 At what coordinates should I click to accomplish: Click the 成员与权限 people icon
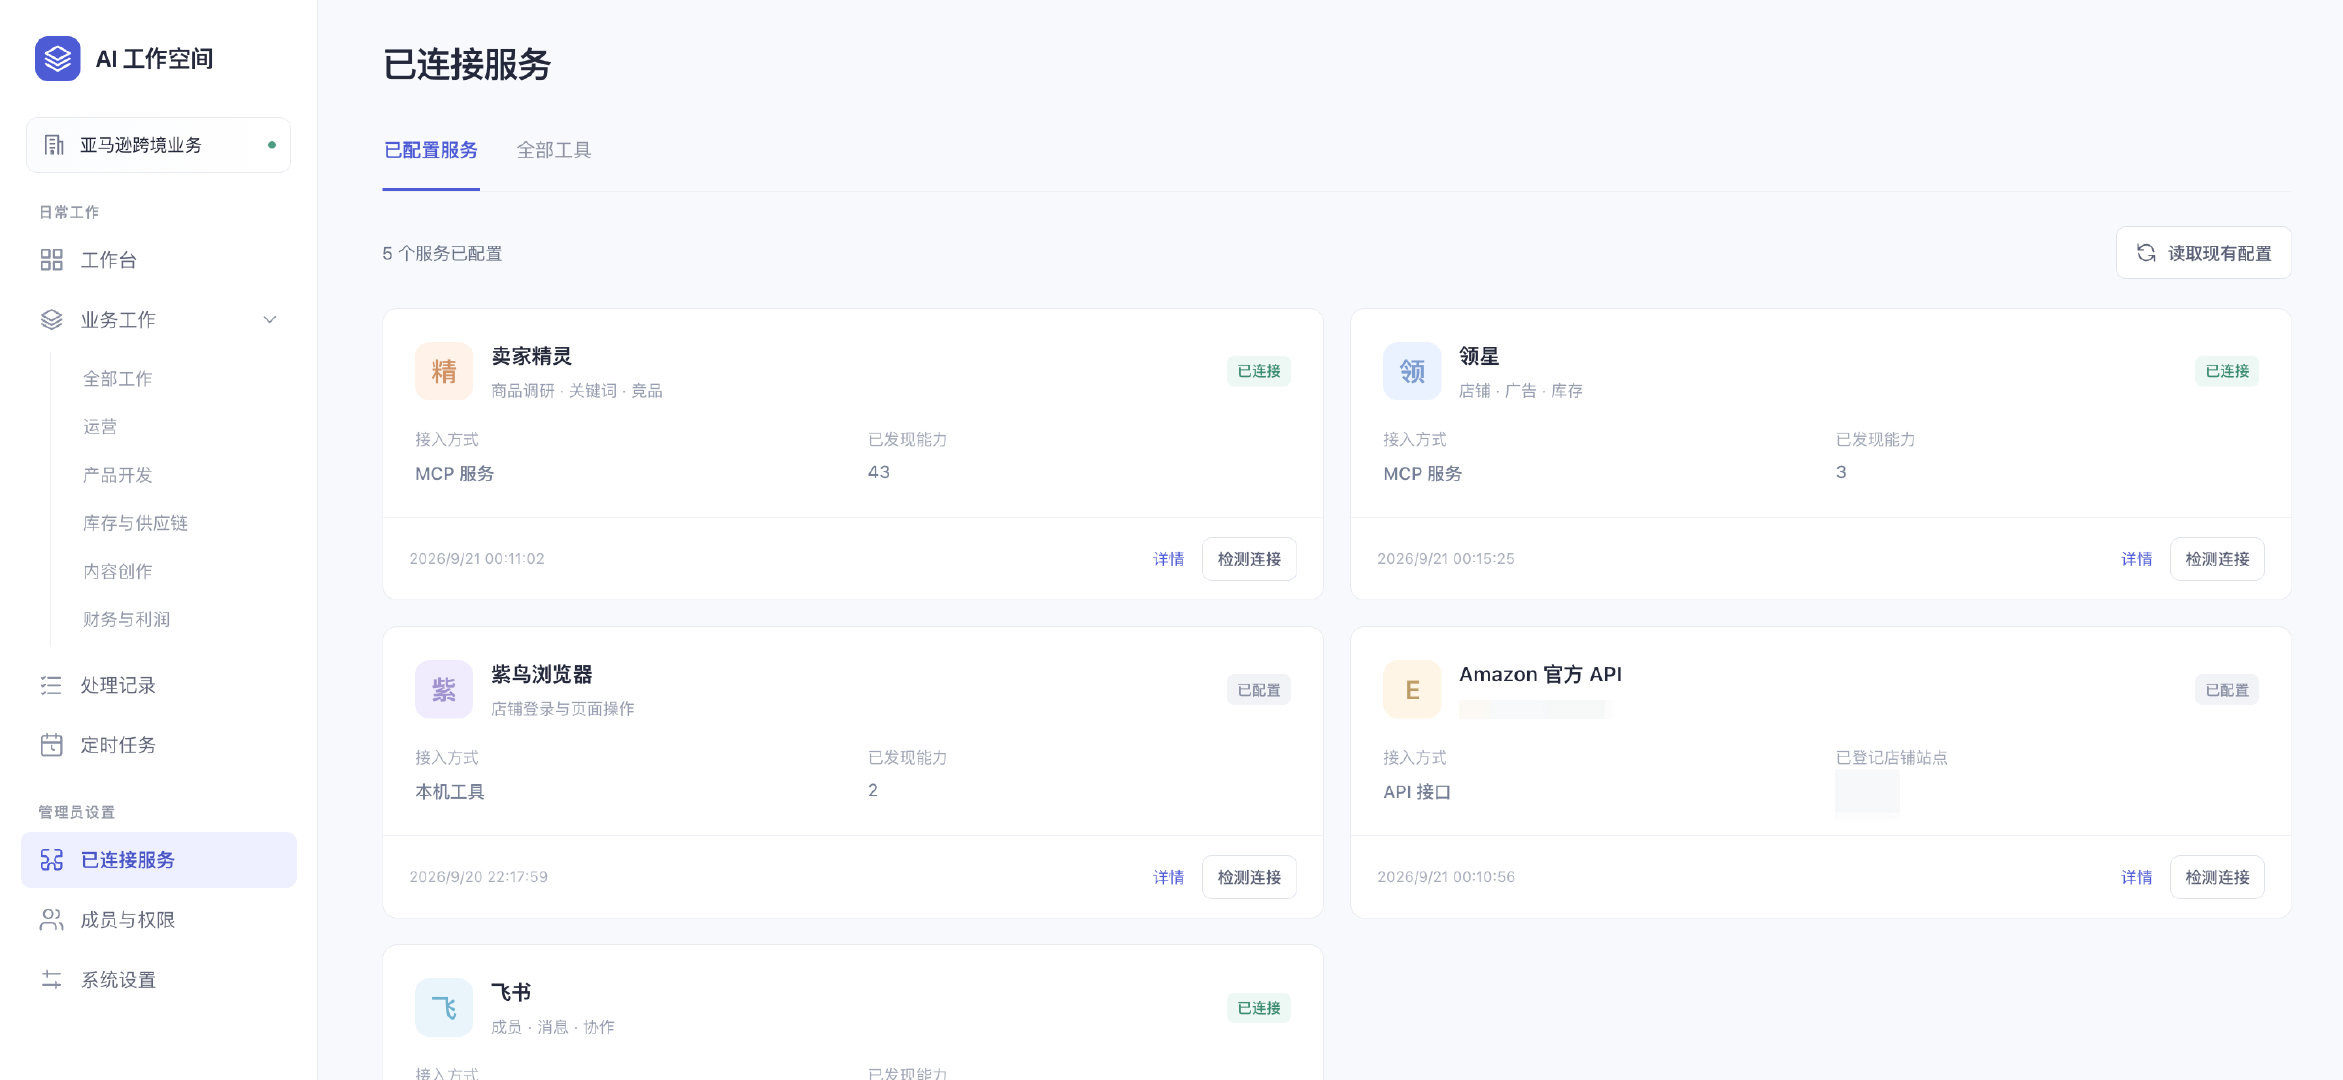pos(52,920)
